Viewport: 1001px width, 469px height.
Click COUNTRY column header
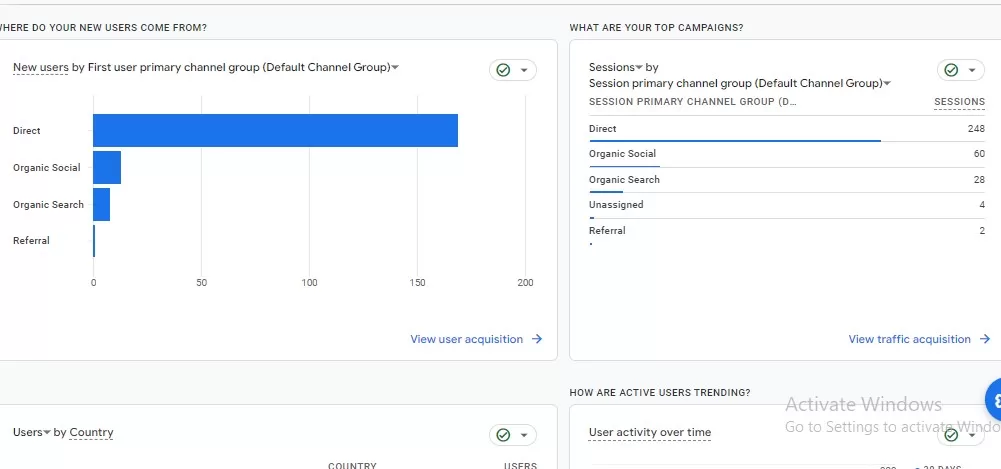point(352,466)
